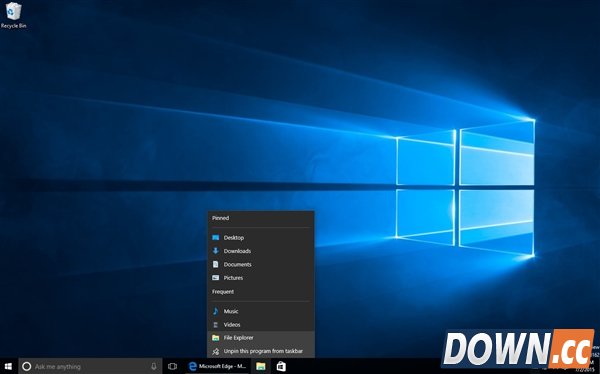Viewport: 600px width, 374px height.
Task: Open Videos from the Frequent list
Action: tap(261, 325)
